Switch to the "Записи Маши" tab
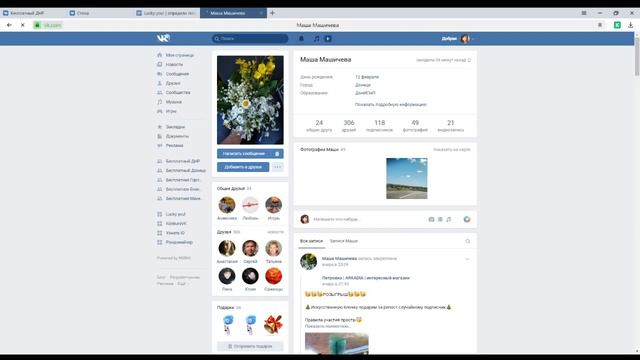The image size is (640, 360). [x=344, y=241]
